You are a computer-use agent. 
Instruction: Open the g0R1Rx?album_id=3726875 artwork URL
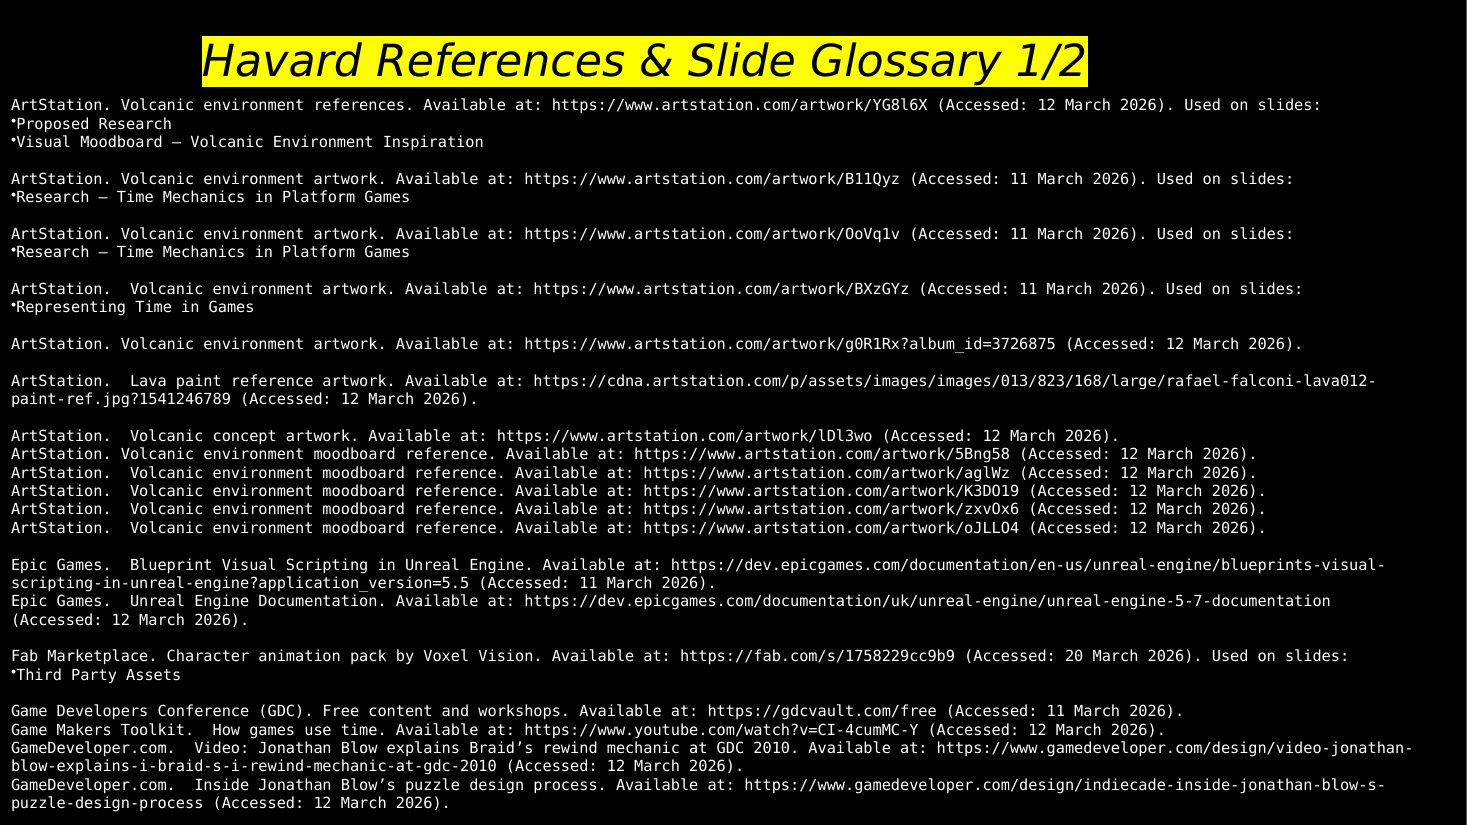coord(790,344)
